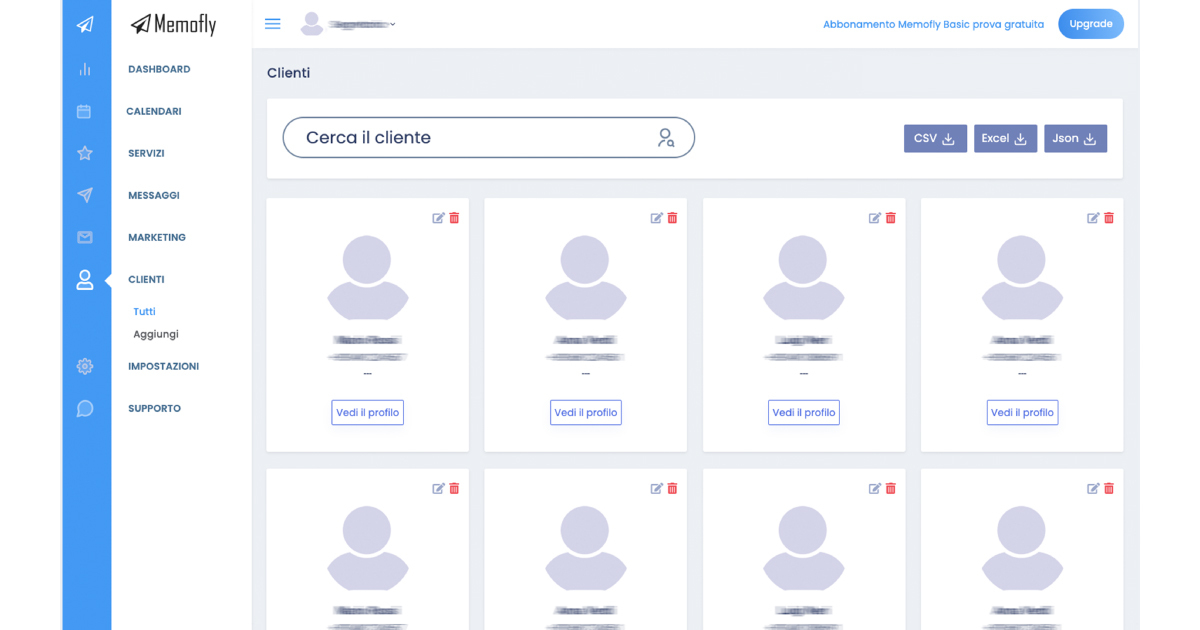1200x630 pixels.
Task: Open the CALENDARI menu item
Action: coord(153,111)
